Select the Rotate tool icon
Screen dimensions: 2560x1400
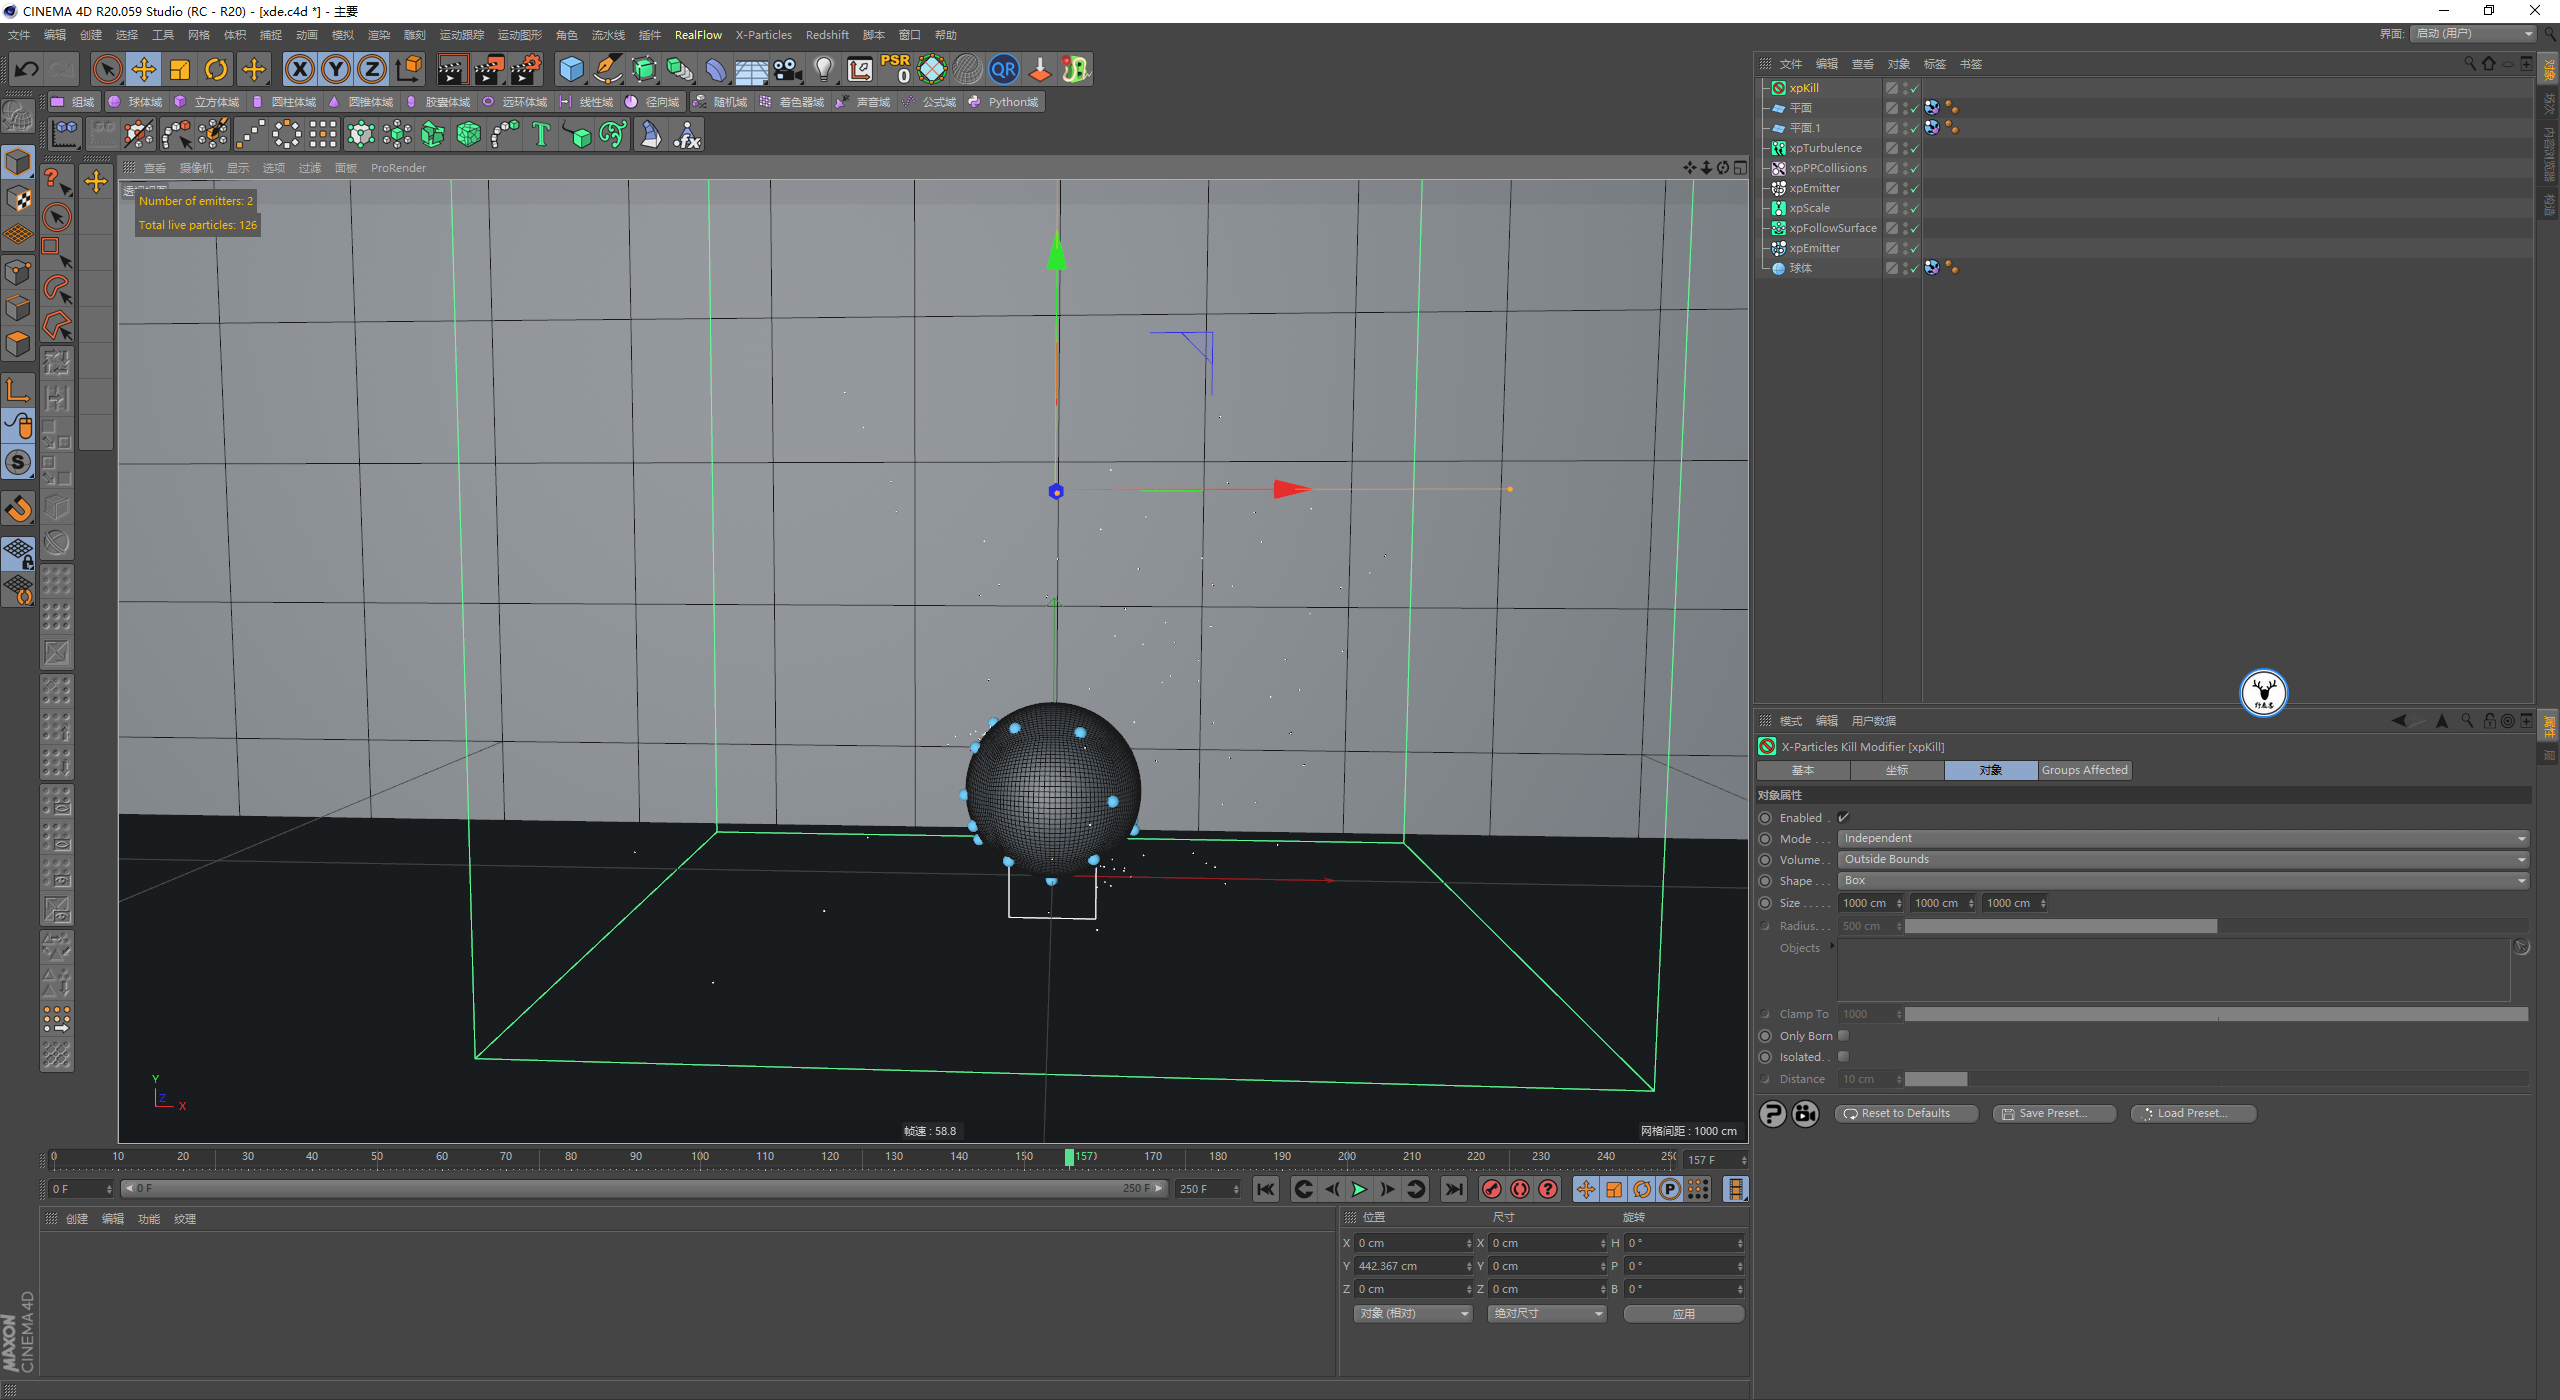click(216, 69)
